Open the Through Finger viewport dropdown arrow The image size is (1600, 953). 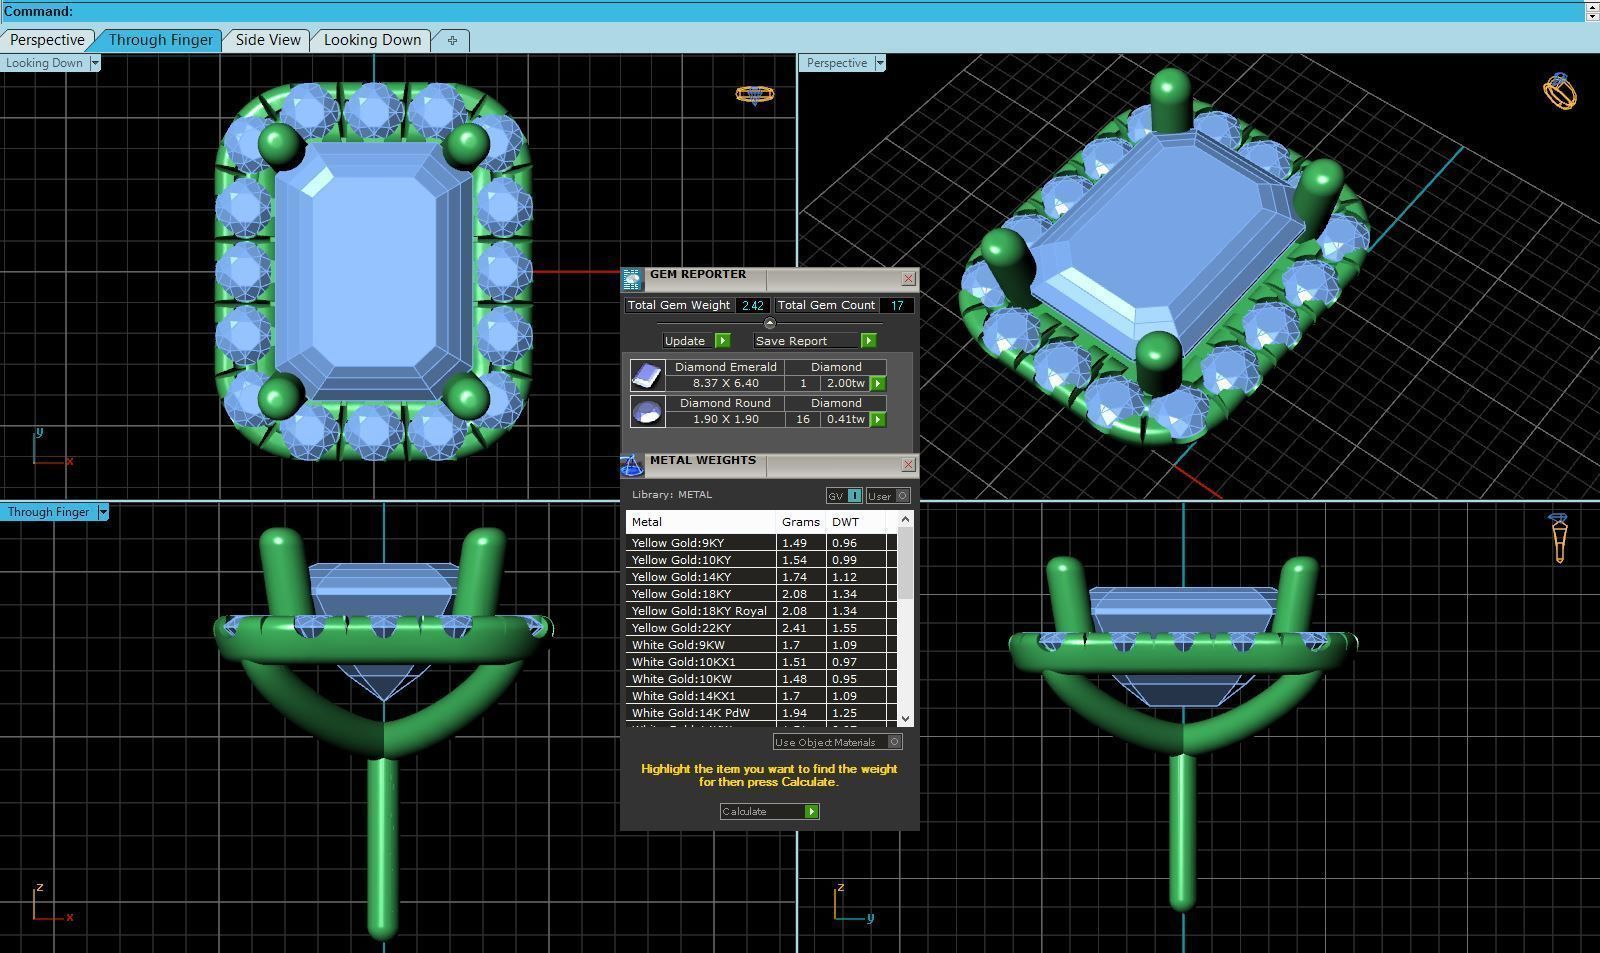[103, 512]
